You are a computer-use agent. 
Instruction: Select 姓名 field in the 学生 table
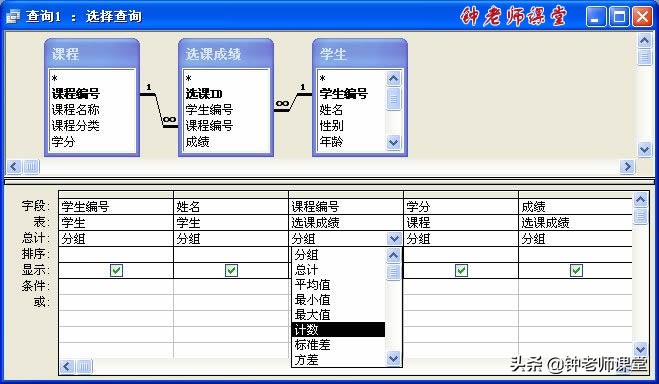pos(331,110)
